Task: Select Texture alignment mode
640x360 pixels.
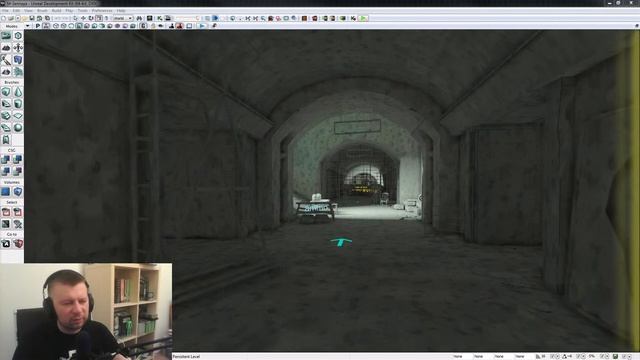Action: point(18,48)
